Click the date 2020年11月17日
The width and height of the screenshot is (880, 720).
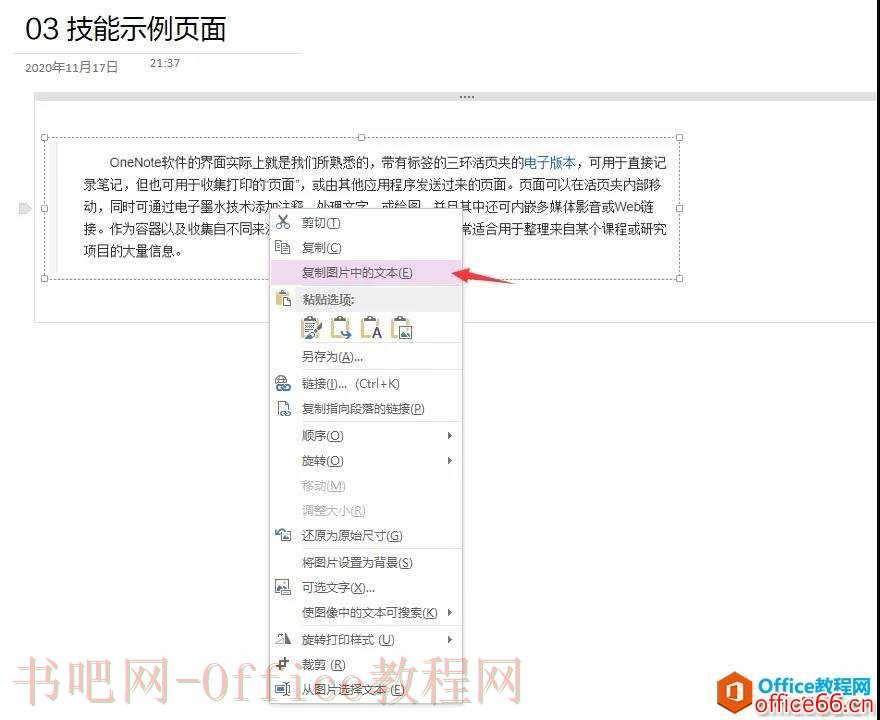pyautogui.click(x=71, y=67)
